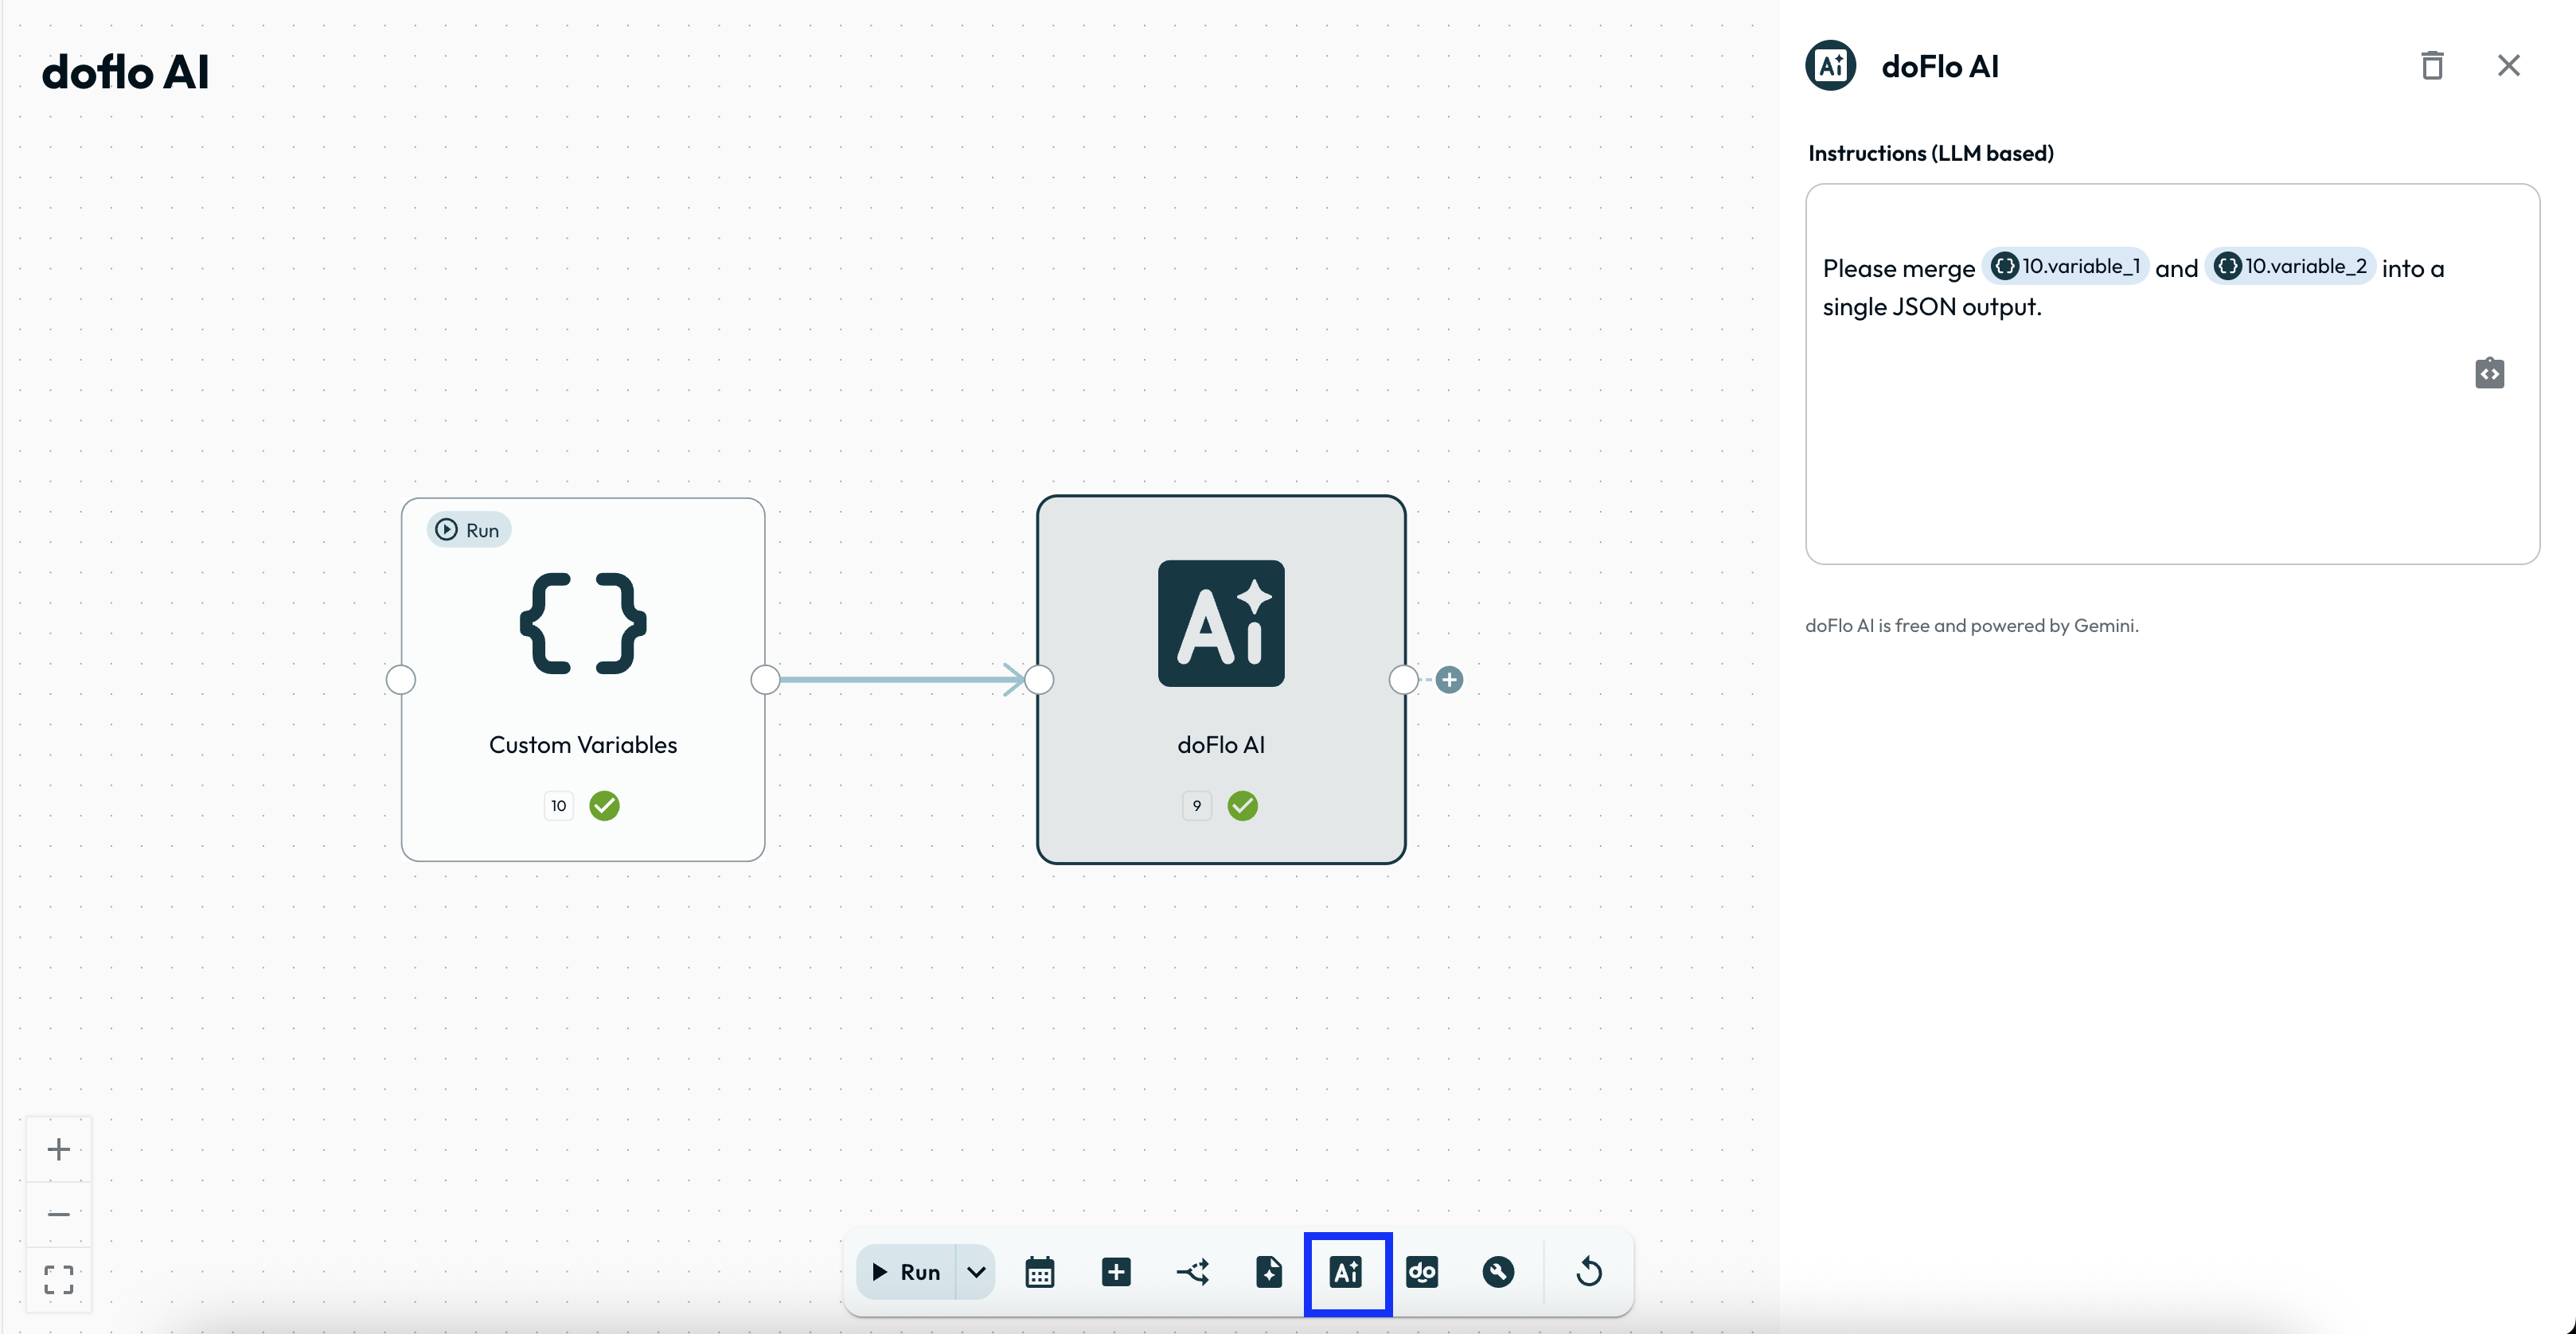Select the doFlo AI node icon on canvas

1221,623
